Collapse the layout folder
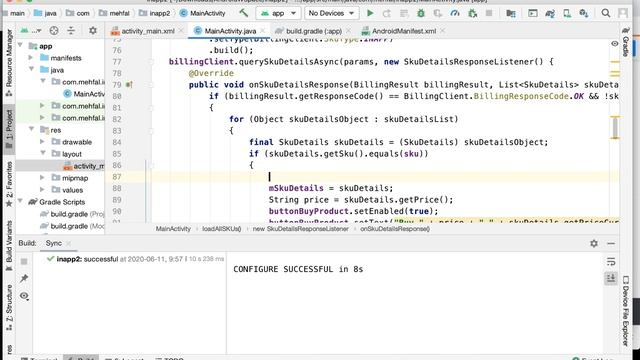This screenshot has width=640, height=360. 43,153
